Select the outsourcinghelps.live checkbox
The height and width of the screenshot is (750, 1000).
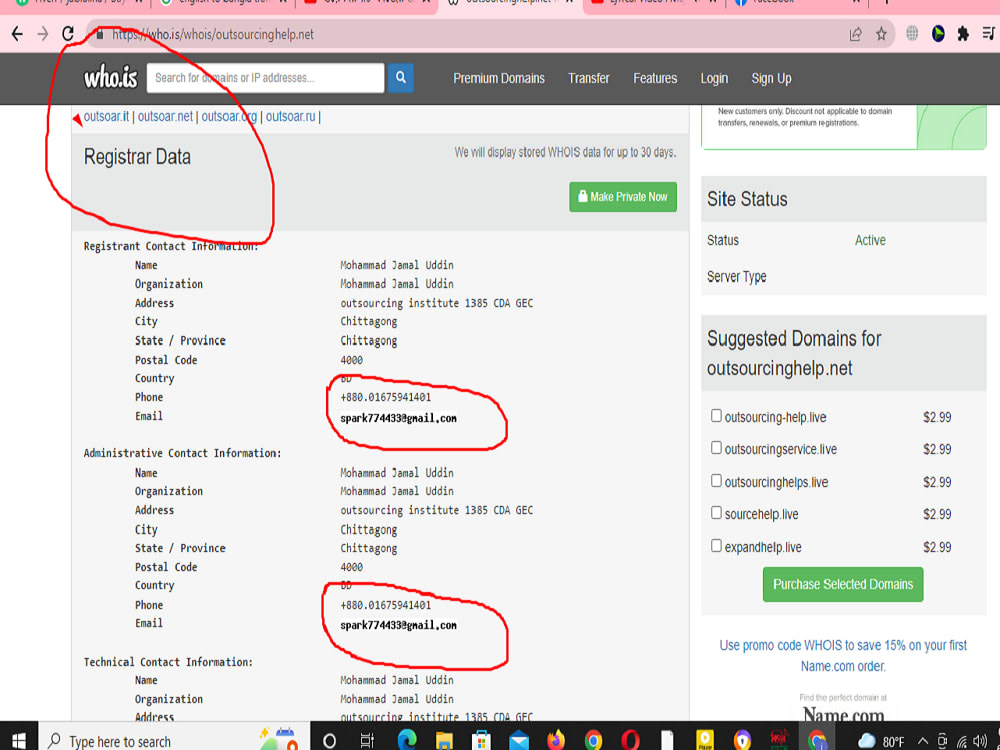pyautogui.click(x=716, y=480)
